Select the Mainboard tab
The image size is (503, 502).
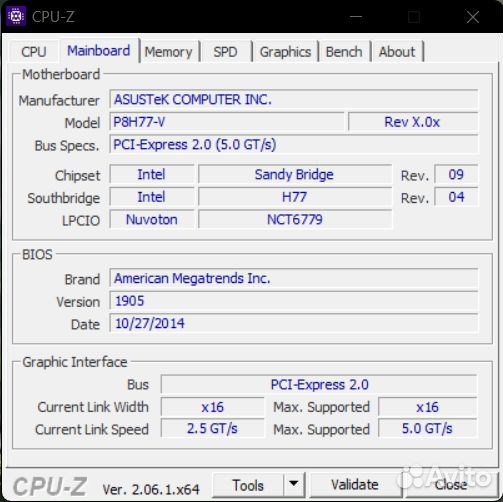click(99, 51)
